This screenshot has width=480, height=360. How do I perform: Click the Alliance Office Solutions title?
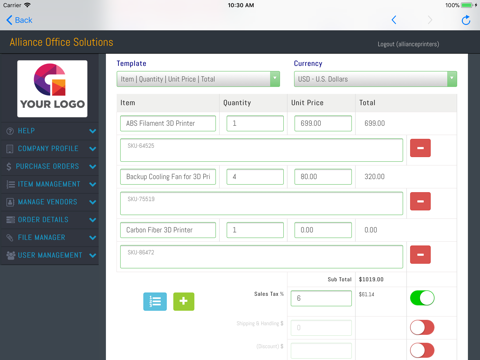(61, 42)
